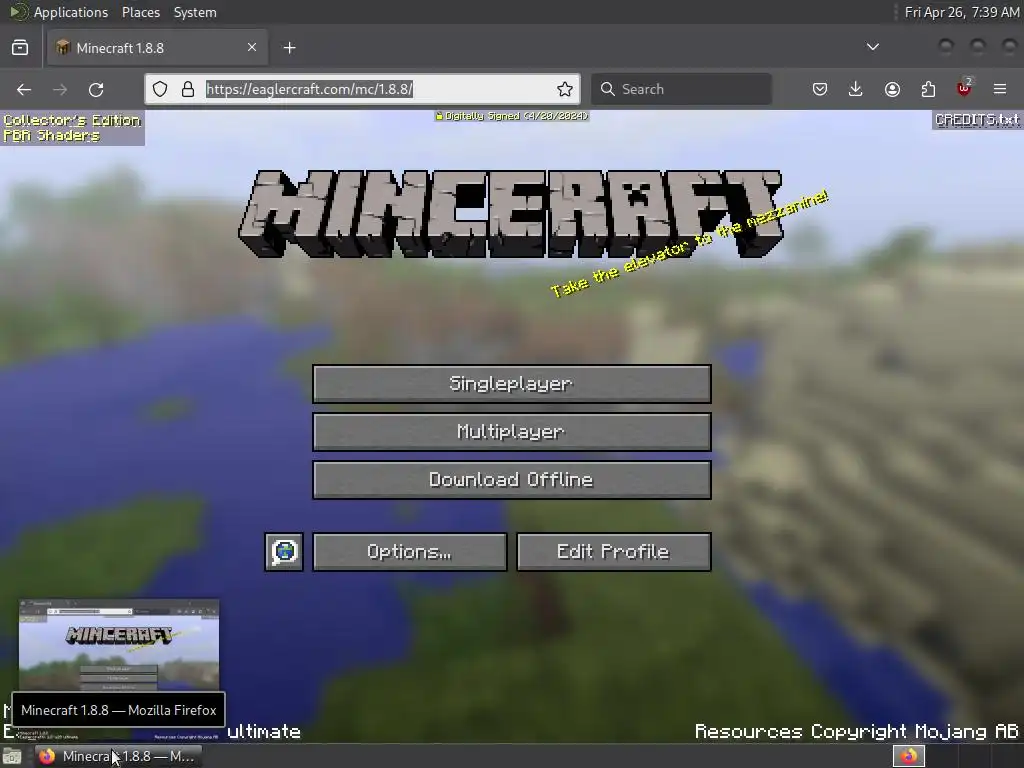Viewport: 1024px width, 768px height.
Task: Click the Download Offline button
Action: [x=511, y=480]
